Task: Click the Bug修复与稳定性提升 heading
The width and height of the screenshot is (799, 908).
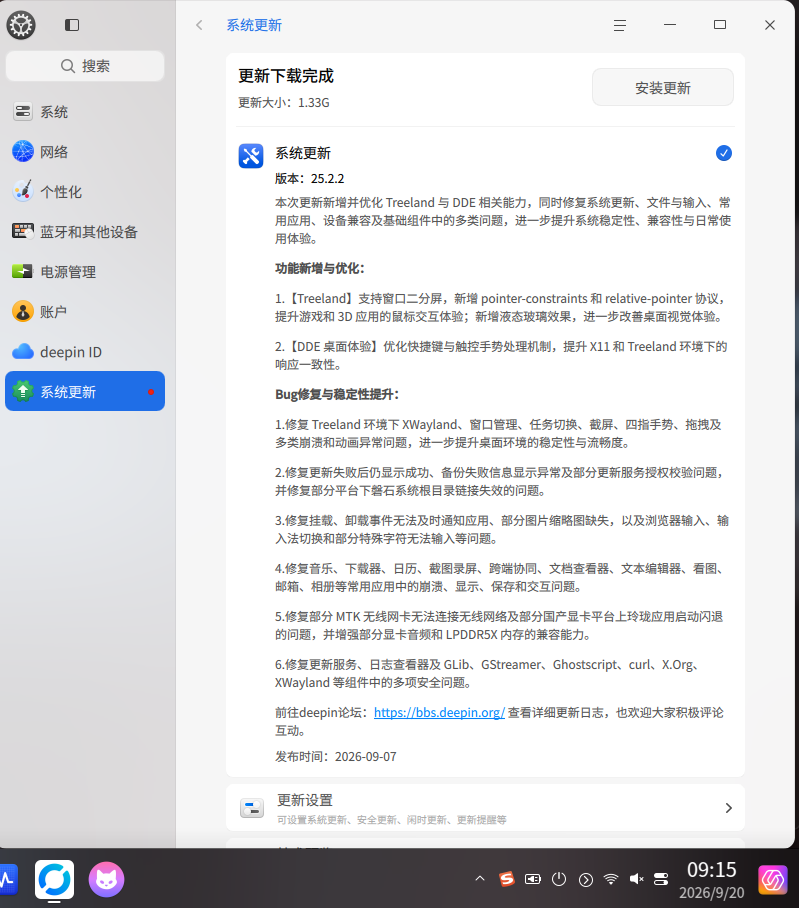Action: pyautogui.click(x=337, y=394)
